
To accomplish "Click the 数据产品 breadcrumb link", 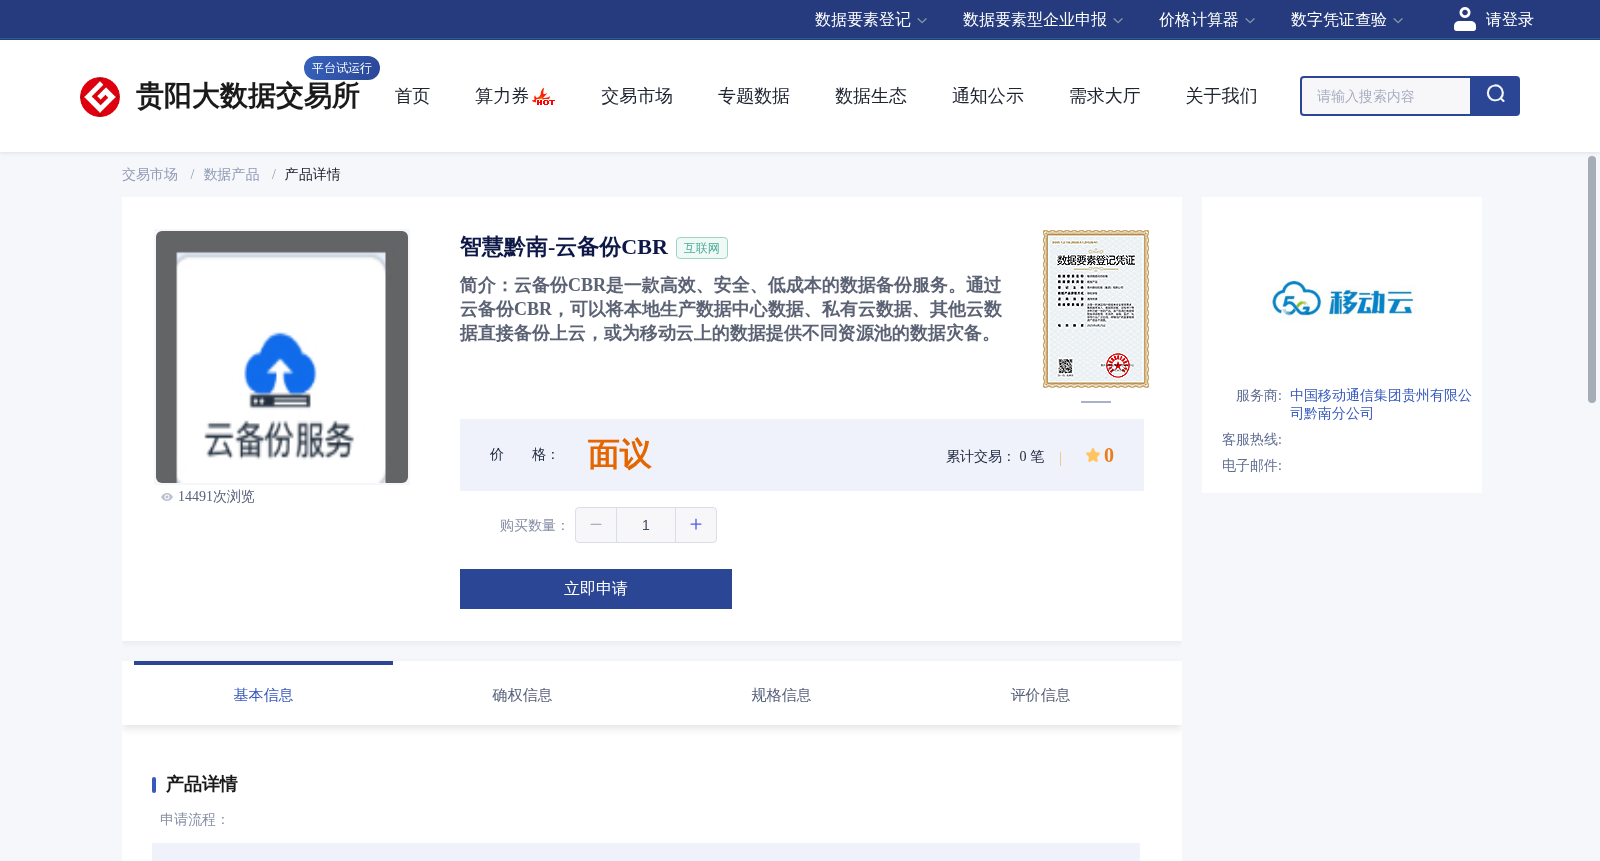I will pos(232,175).
